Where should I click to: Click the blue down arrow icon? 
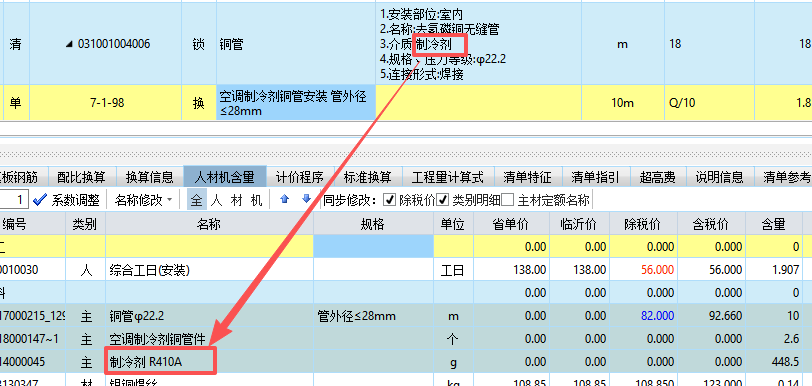click(307, 199)
